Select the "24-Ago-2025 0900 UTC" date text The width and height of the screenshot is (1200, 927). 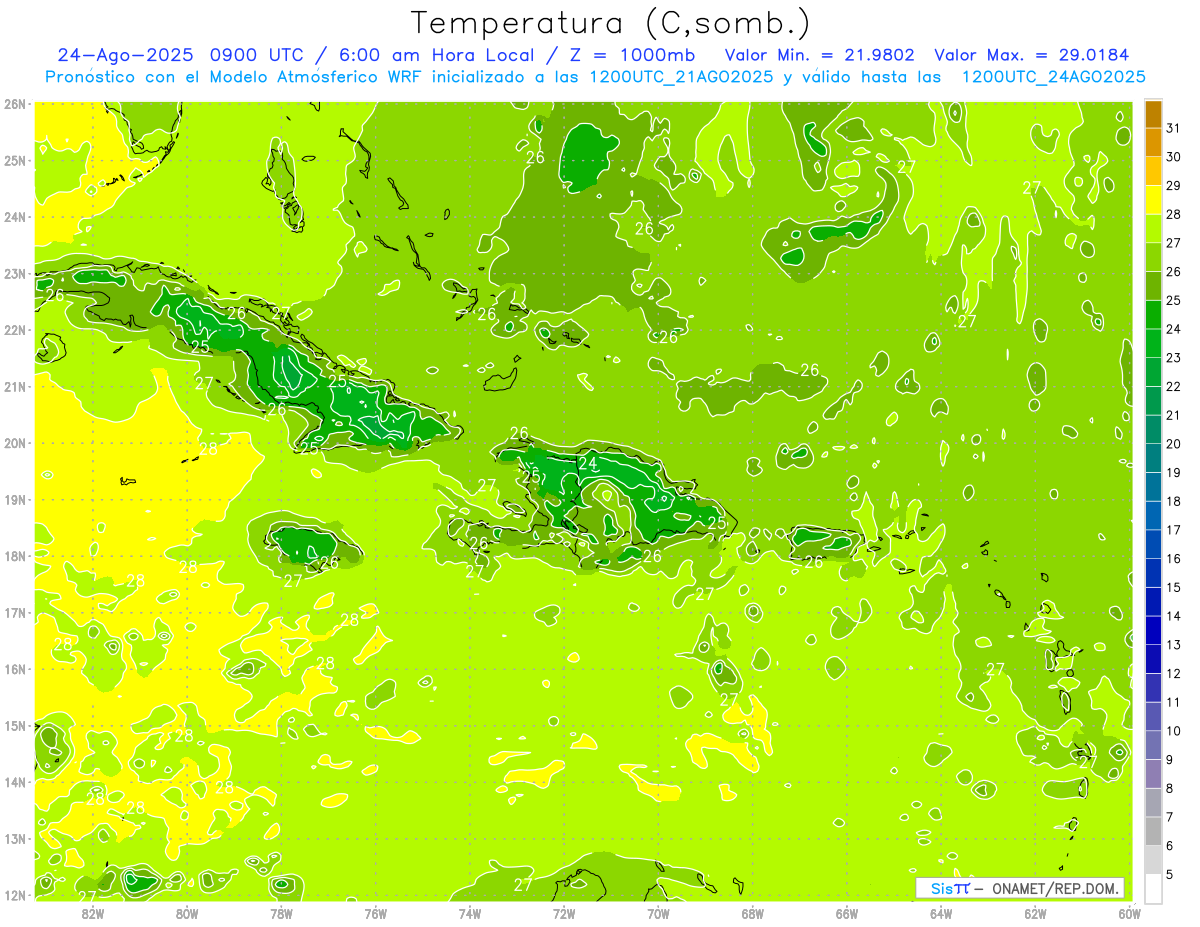tap(182, 55)
